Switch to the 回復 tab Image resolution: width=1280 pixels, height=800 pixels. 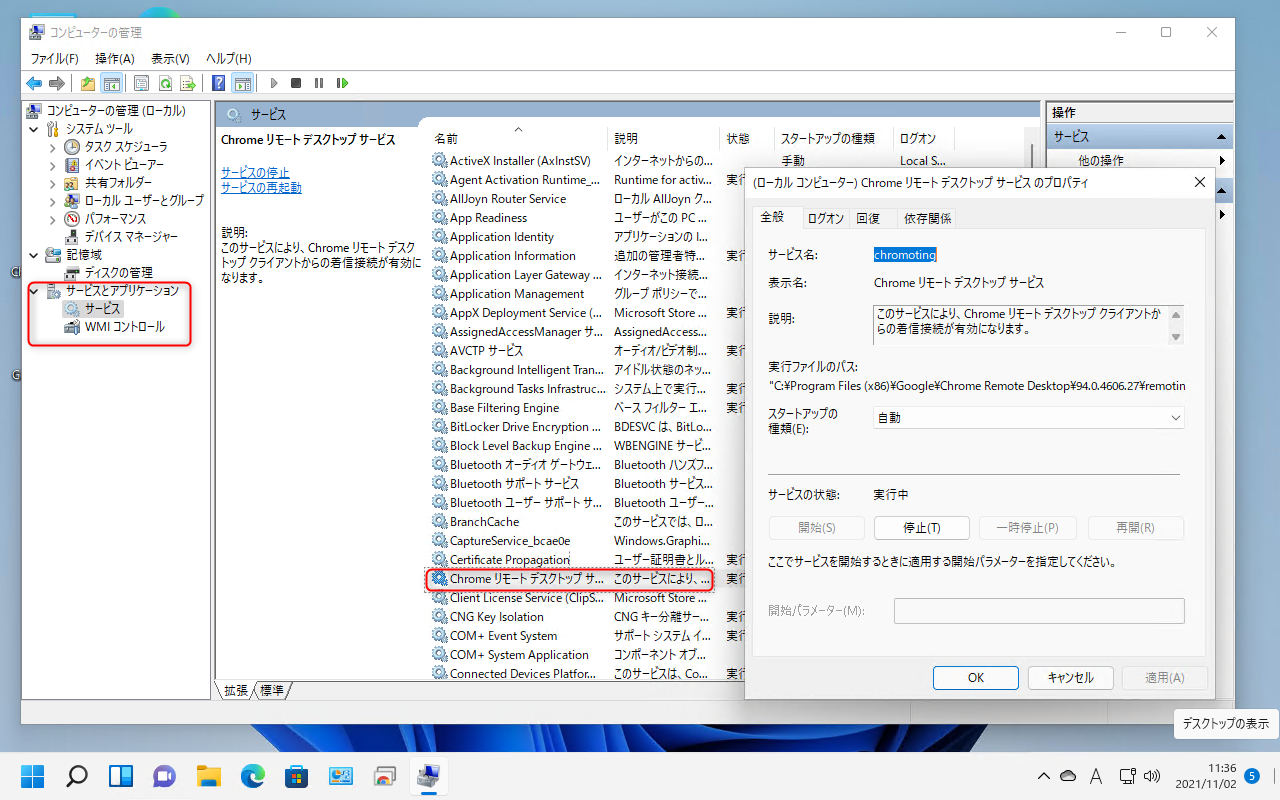[x=868, y=218]
